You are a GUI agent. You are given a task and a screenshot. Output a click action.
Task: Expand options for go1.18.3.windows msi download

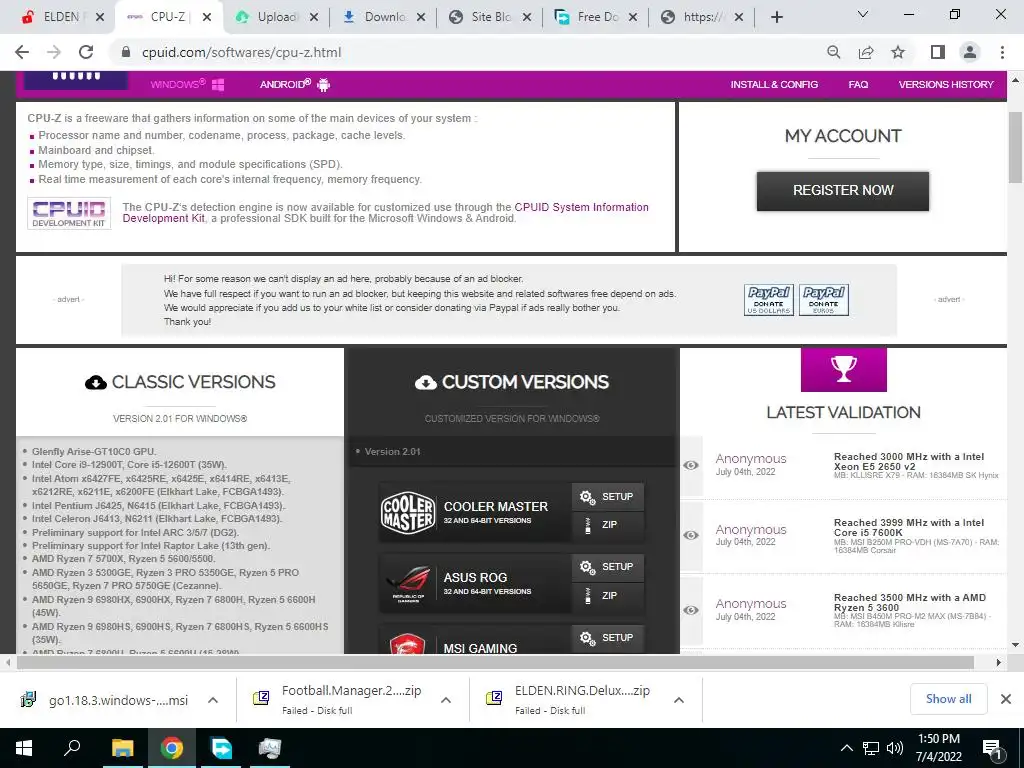pos(213,700)
